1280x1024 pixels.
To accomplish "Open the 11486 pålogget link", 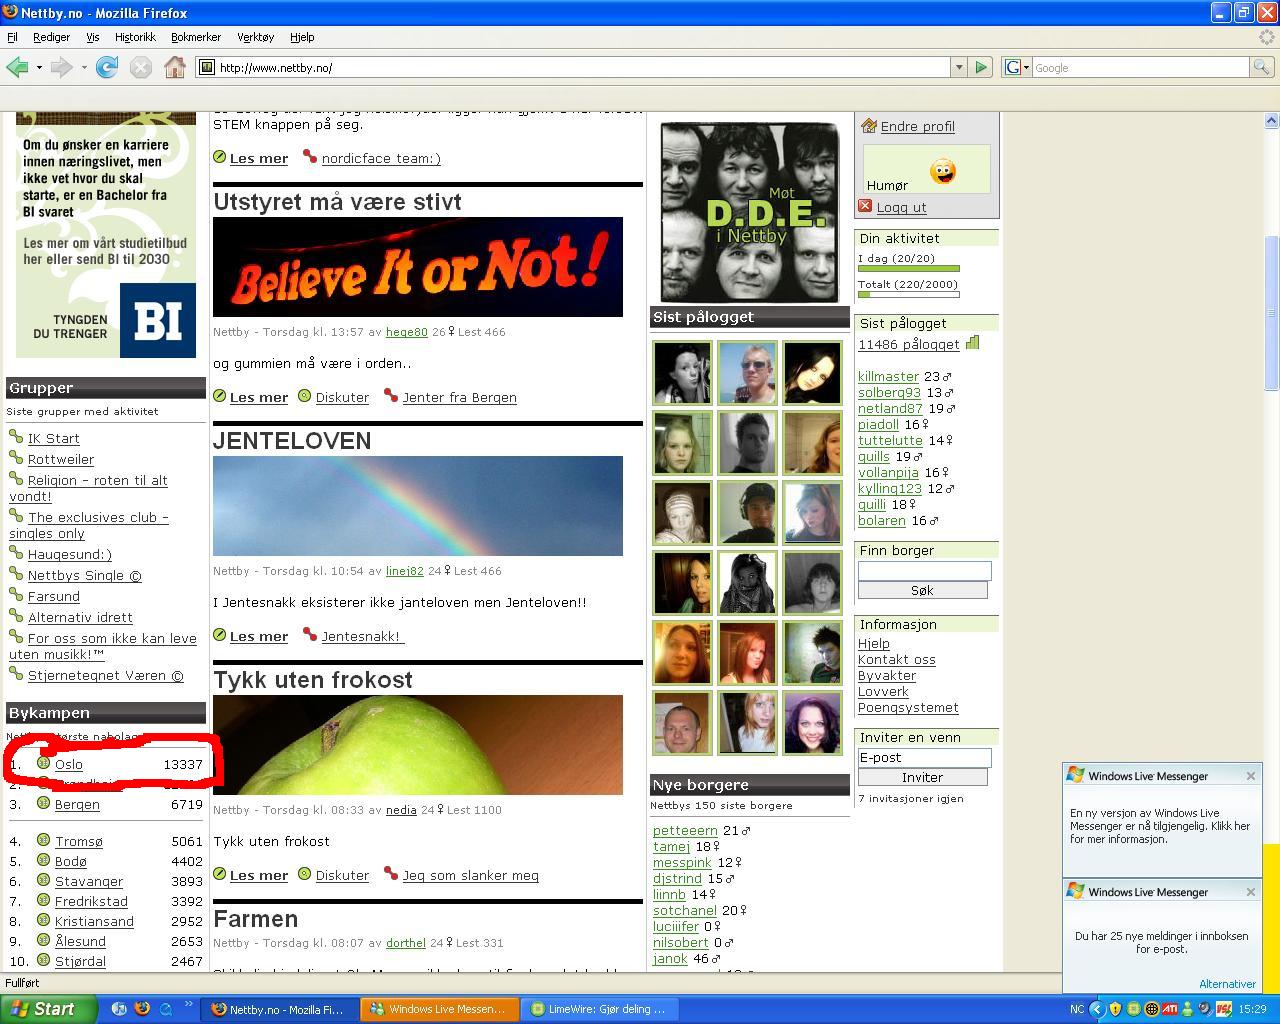I will (908, 344).
